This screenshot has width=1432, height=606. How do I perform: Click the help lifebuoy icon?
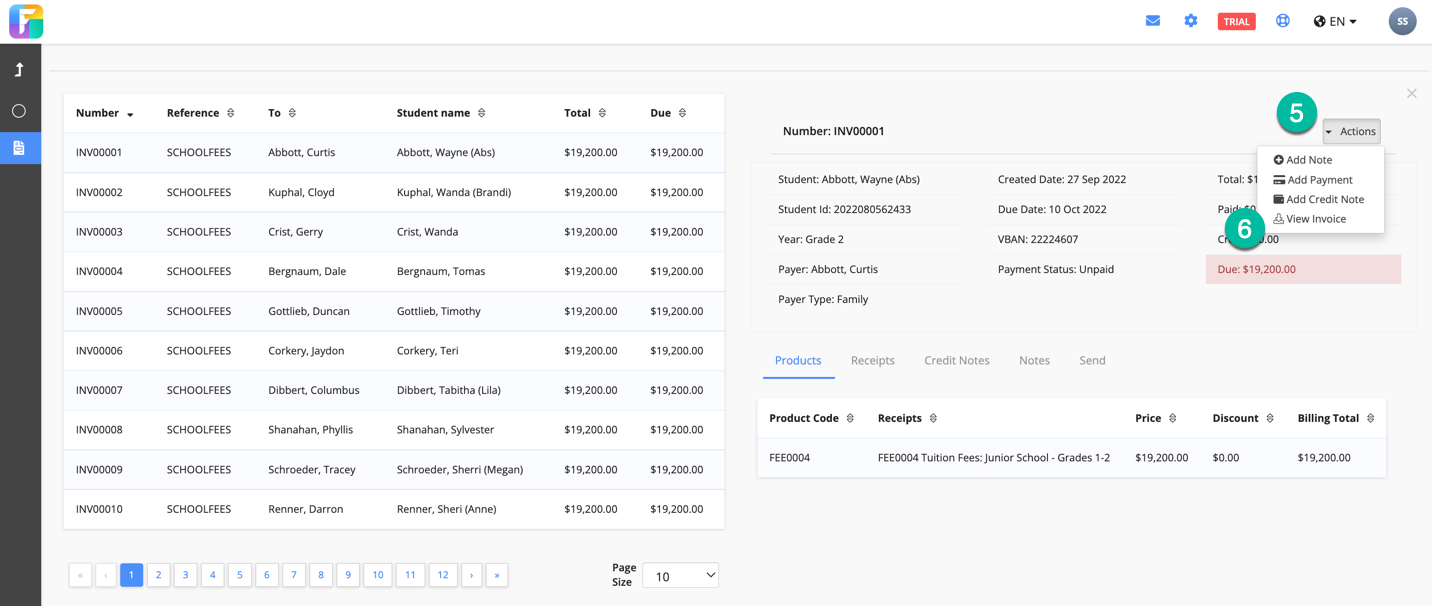[x=1282, y=21]
